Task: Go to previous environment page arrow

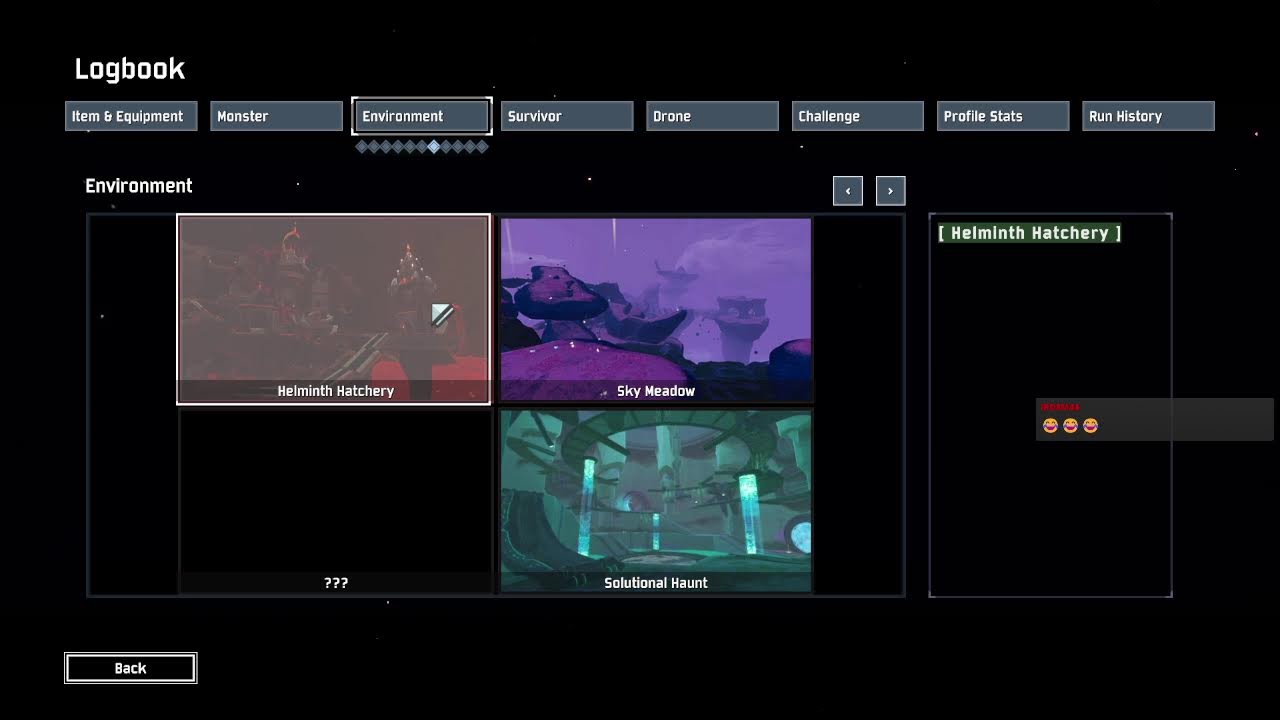Action: pyautogui.click(x=848, y=191)
